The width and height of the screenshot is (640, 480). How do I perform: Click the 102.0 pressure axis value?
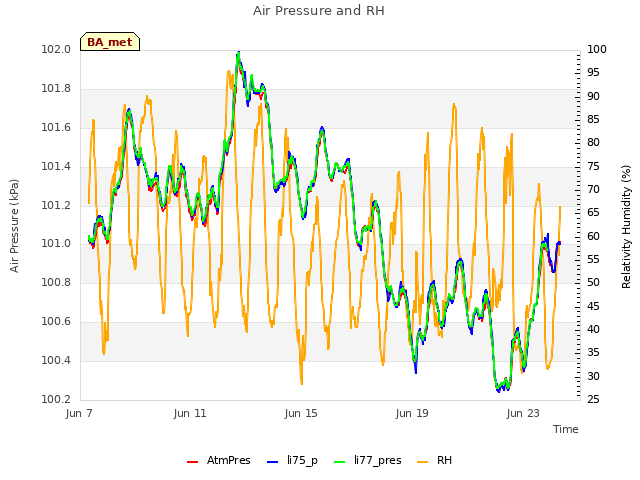(x=56, y=49)
